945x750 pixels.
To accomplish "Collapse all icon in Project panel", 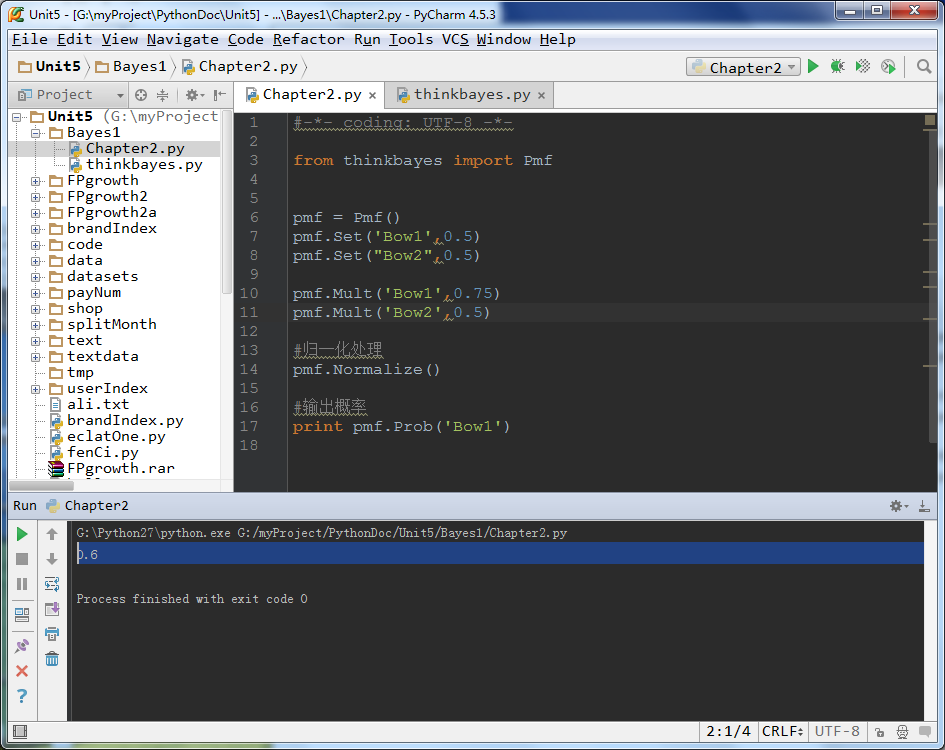I will pyautogui.click(x=163, y=95).
